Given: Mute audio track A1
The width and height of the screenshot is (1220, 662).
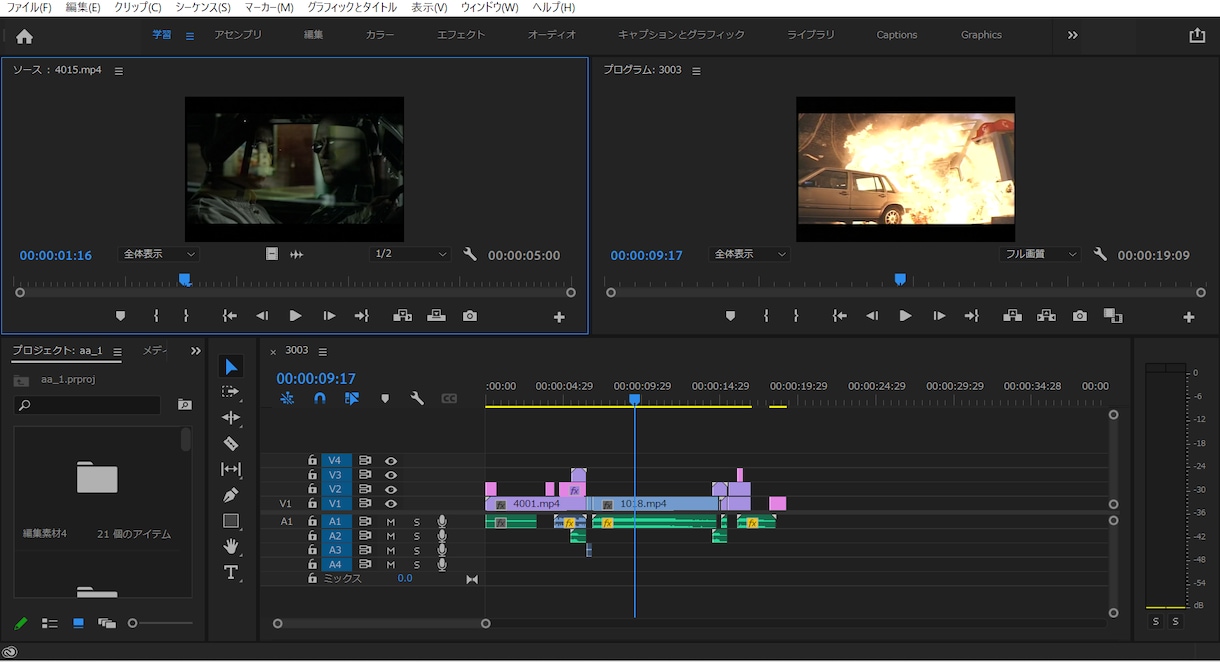Looking at the screenshot, I should coord(391,522).
